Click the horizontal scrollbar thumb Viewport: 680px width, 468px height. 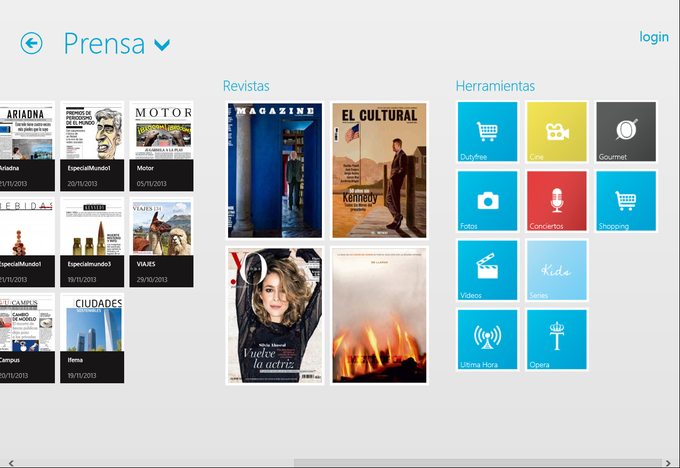click(x=478, y=463)
